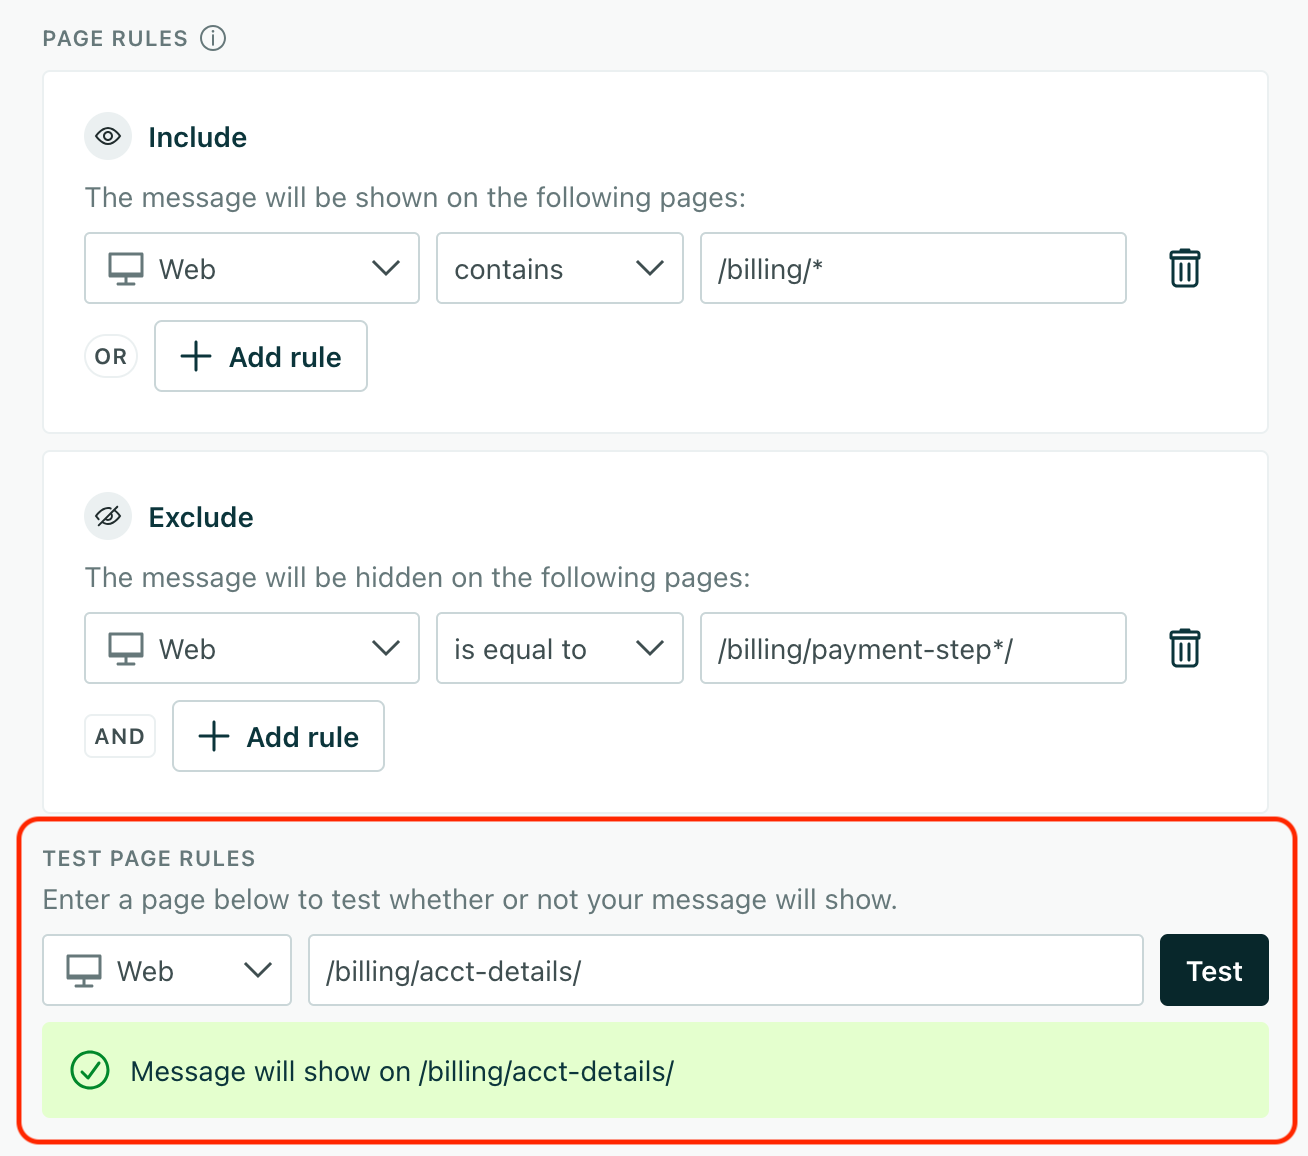Delete the Exclude rule with trash icon
This screenshot has width=1308, height=1156.
pyautogui.click(x=1184, y=648)
